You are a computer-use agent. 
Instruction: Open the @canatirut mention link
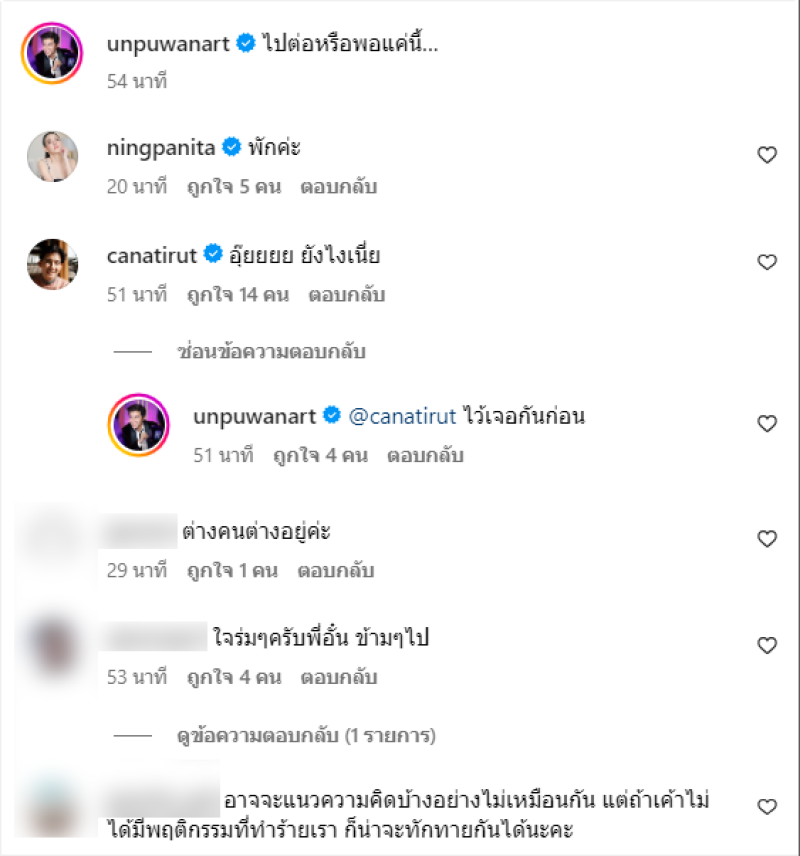click(402, 417)
